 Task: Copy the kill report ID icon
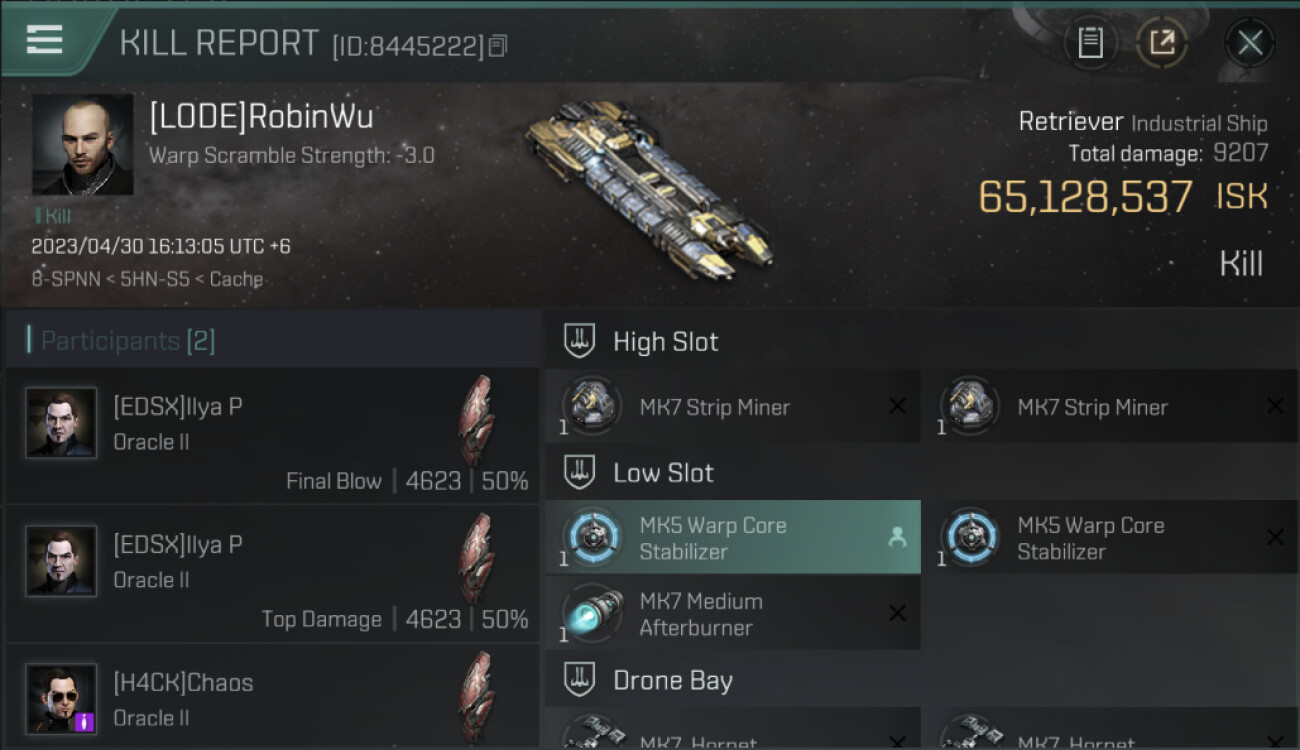[x=498, y=46]
